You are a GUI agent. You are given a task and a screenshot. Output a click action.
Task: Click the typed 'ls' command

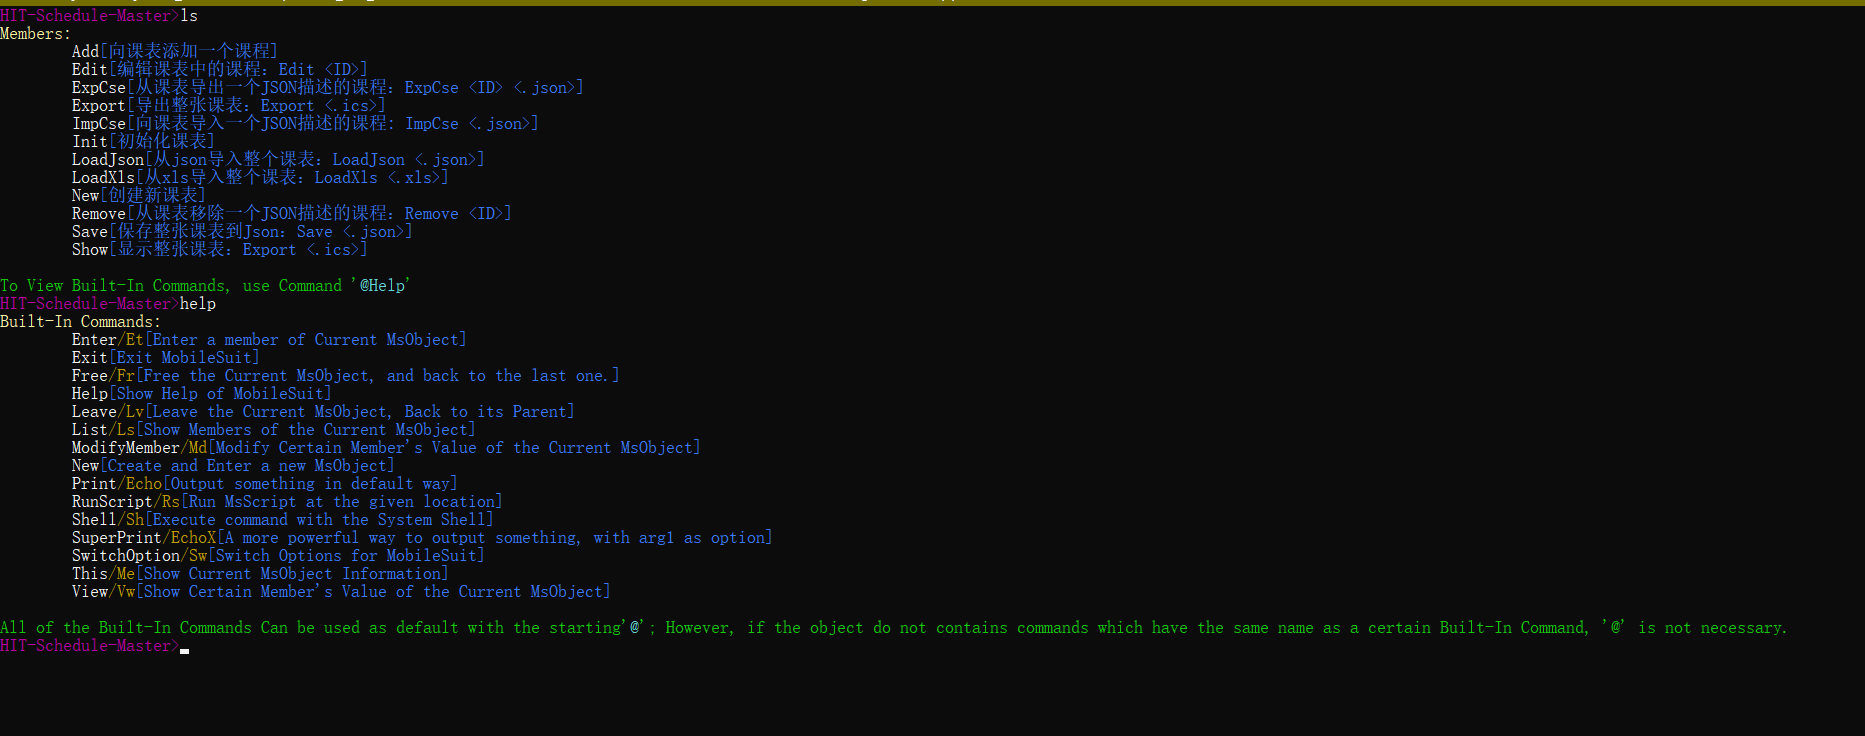pyautogui.click(x=189, y=15)
